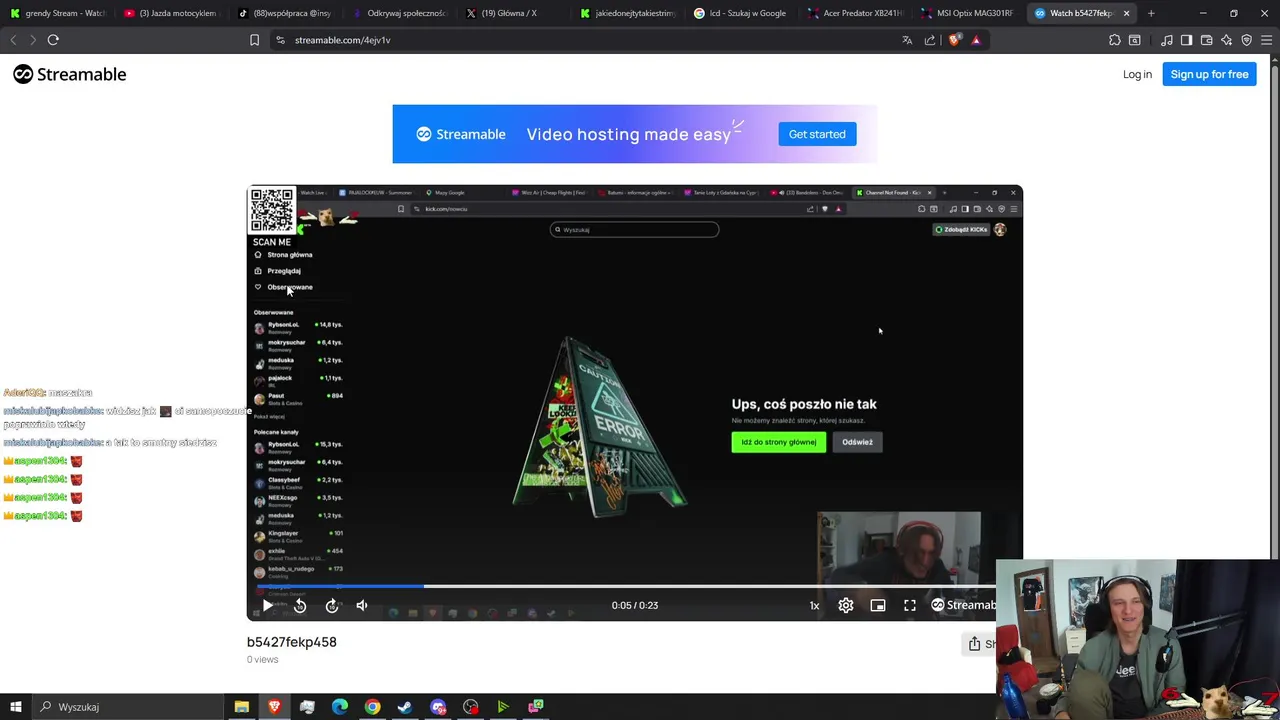The width and height of the screenshot is (1280, 720).
Task: Open browser main hamburger menu
Action: coord(1267,40)
